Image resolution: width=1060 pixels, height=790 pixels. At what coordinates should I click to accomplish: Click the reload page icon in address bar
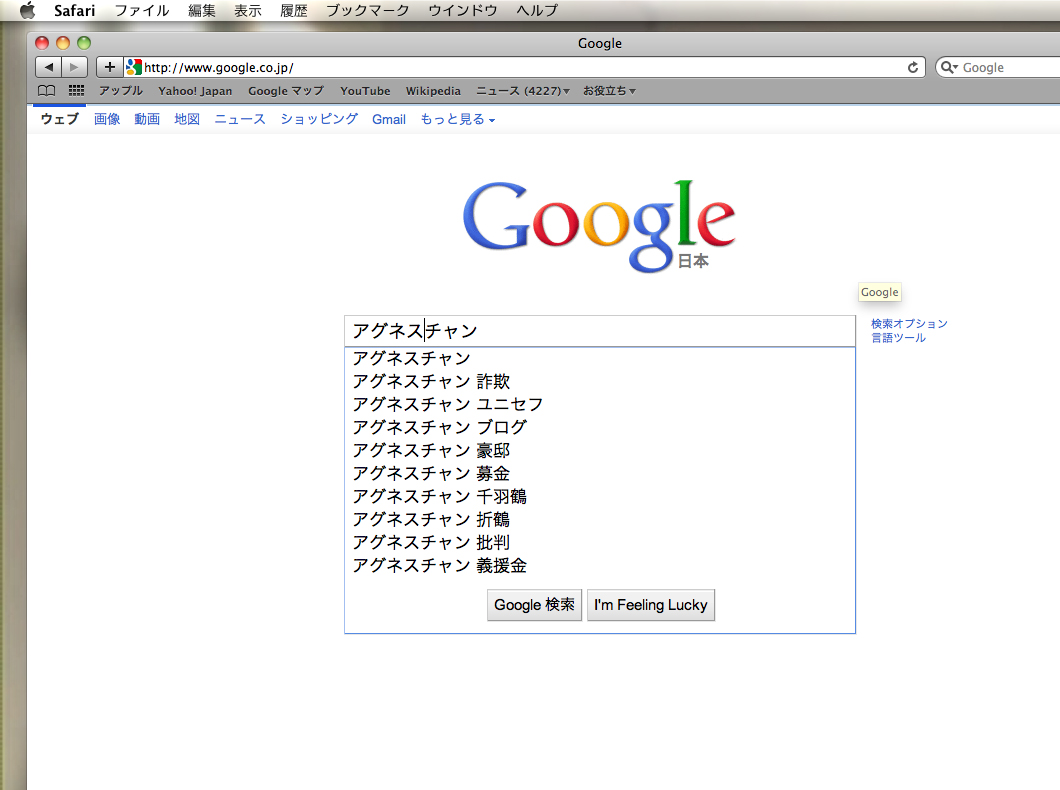pos(912,68)
